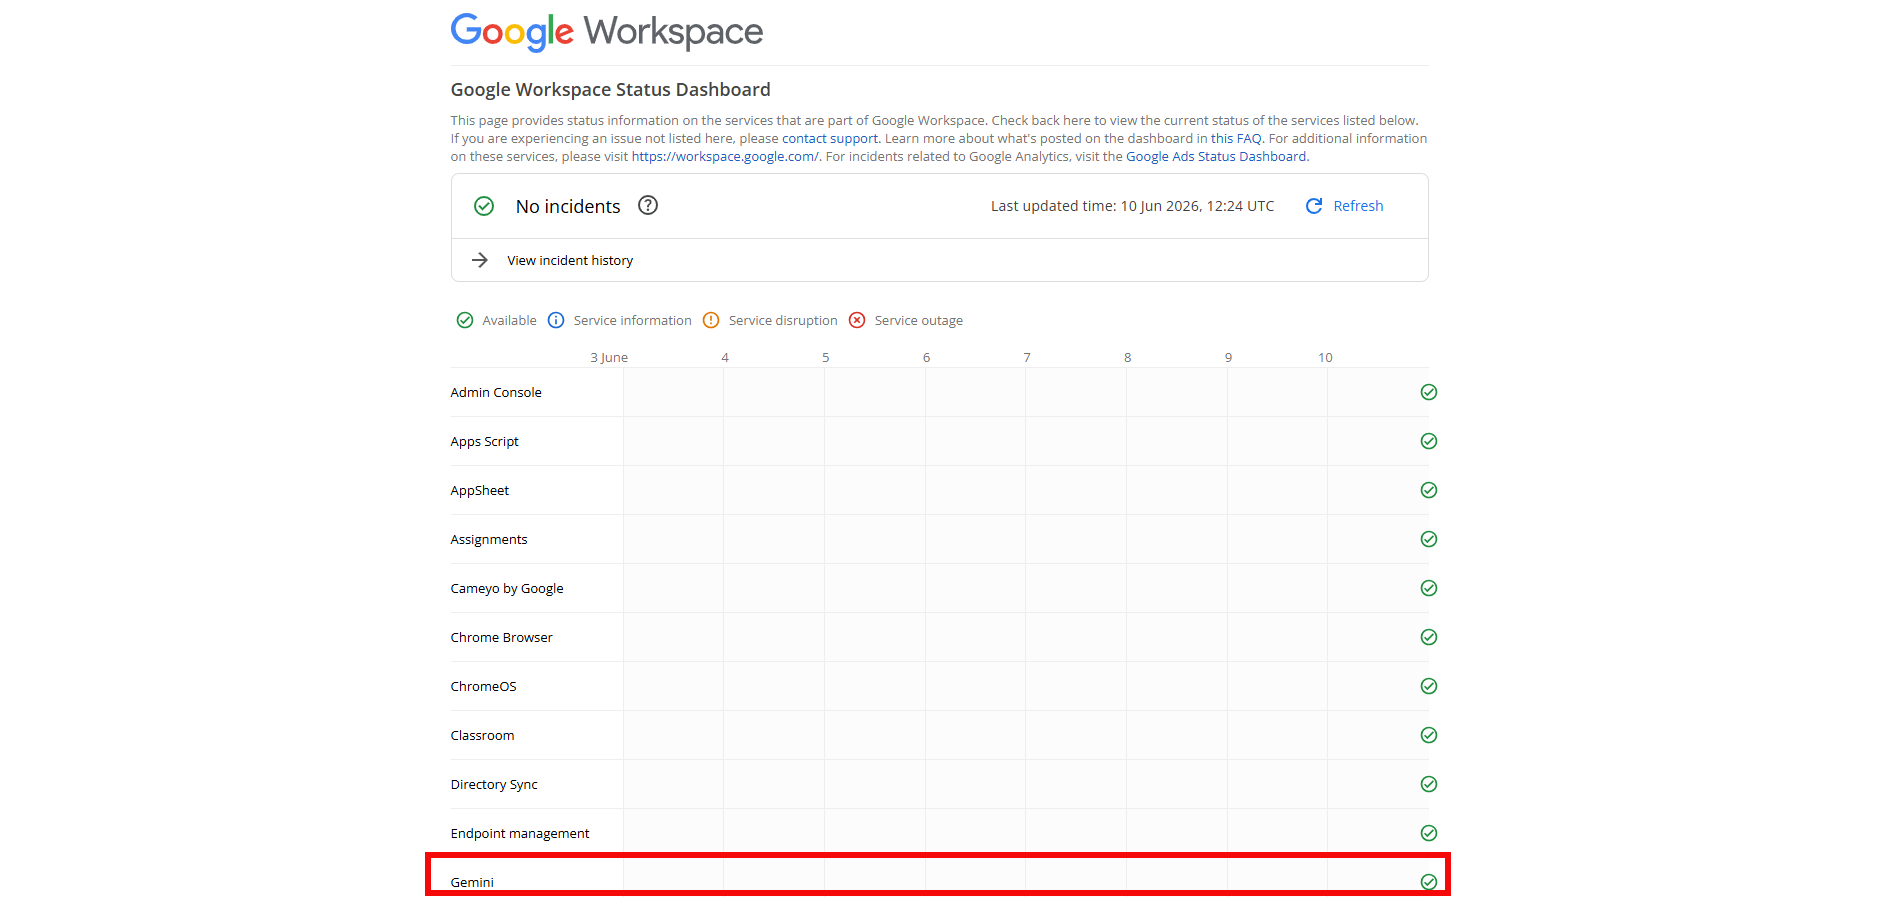Image resolution: width=1884 pixels, height=897 pixels.
Task: Click the Refresh circular arrow icon
Action: tap(1314, 206)
